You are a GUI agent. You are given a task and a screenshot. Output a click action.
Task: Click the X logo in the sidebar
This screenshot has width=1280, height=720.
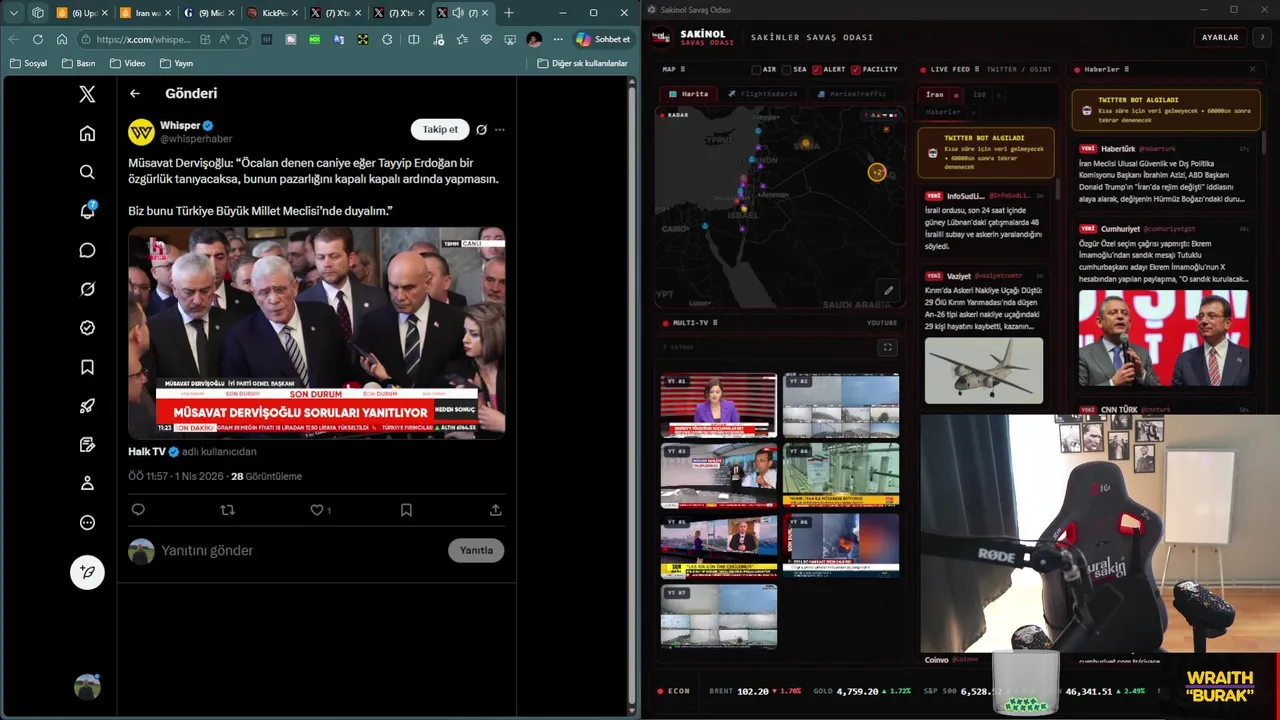click(87, 94)
